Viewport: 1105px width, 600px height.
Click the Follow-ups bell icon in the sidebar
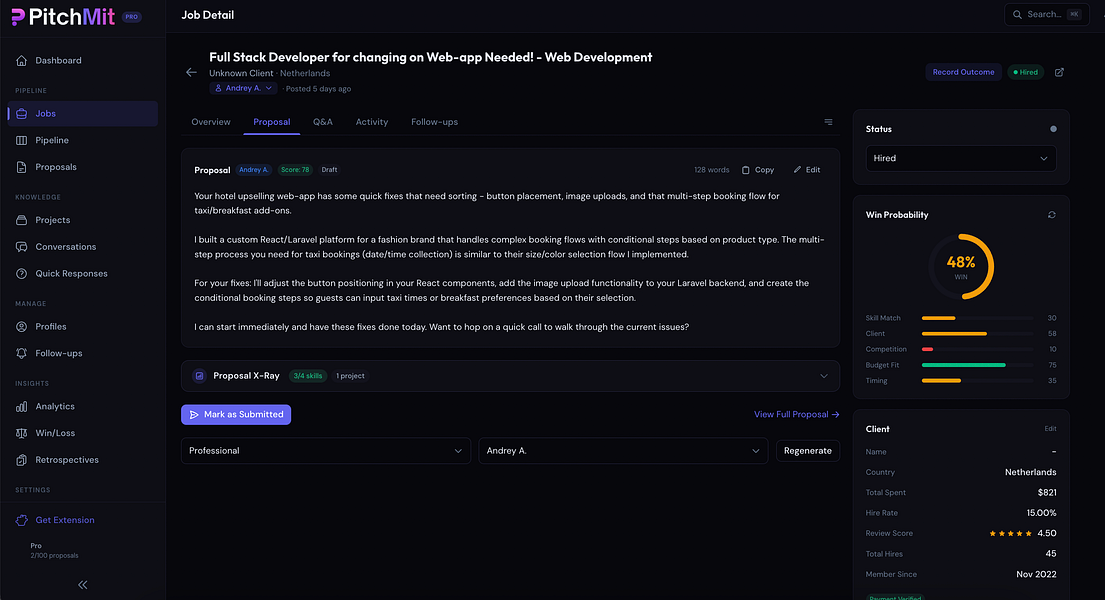22,353
